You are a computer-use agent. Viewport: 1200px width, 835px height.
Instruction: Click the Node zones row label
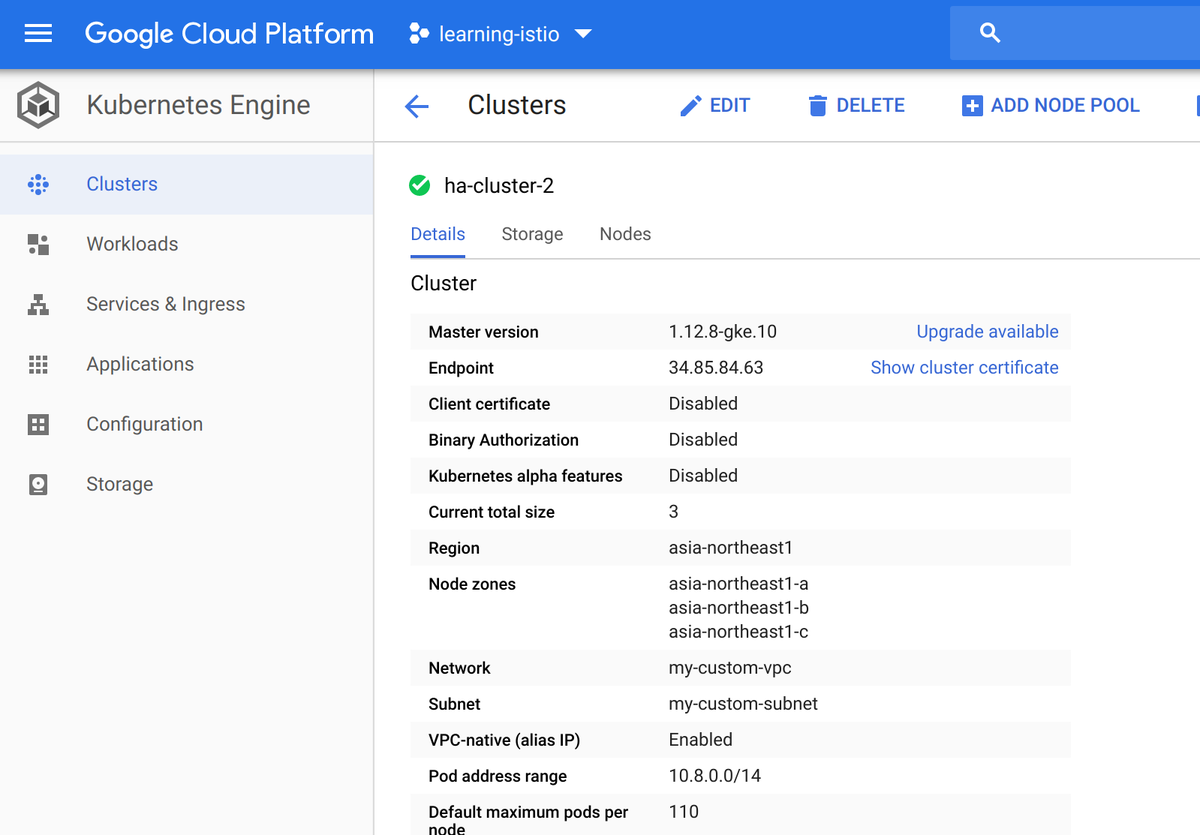472,584
